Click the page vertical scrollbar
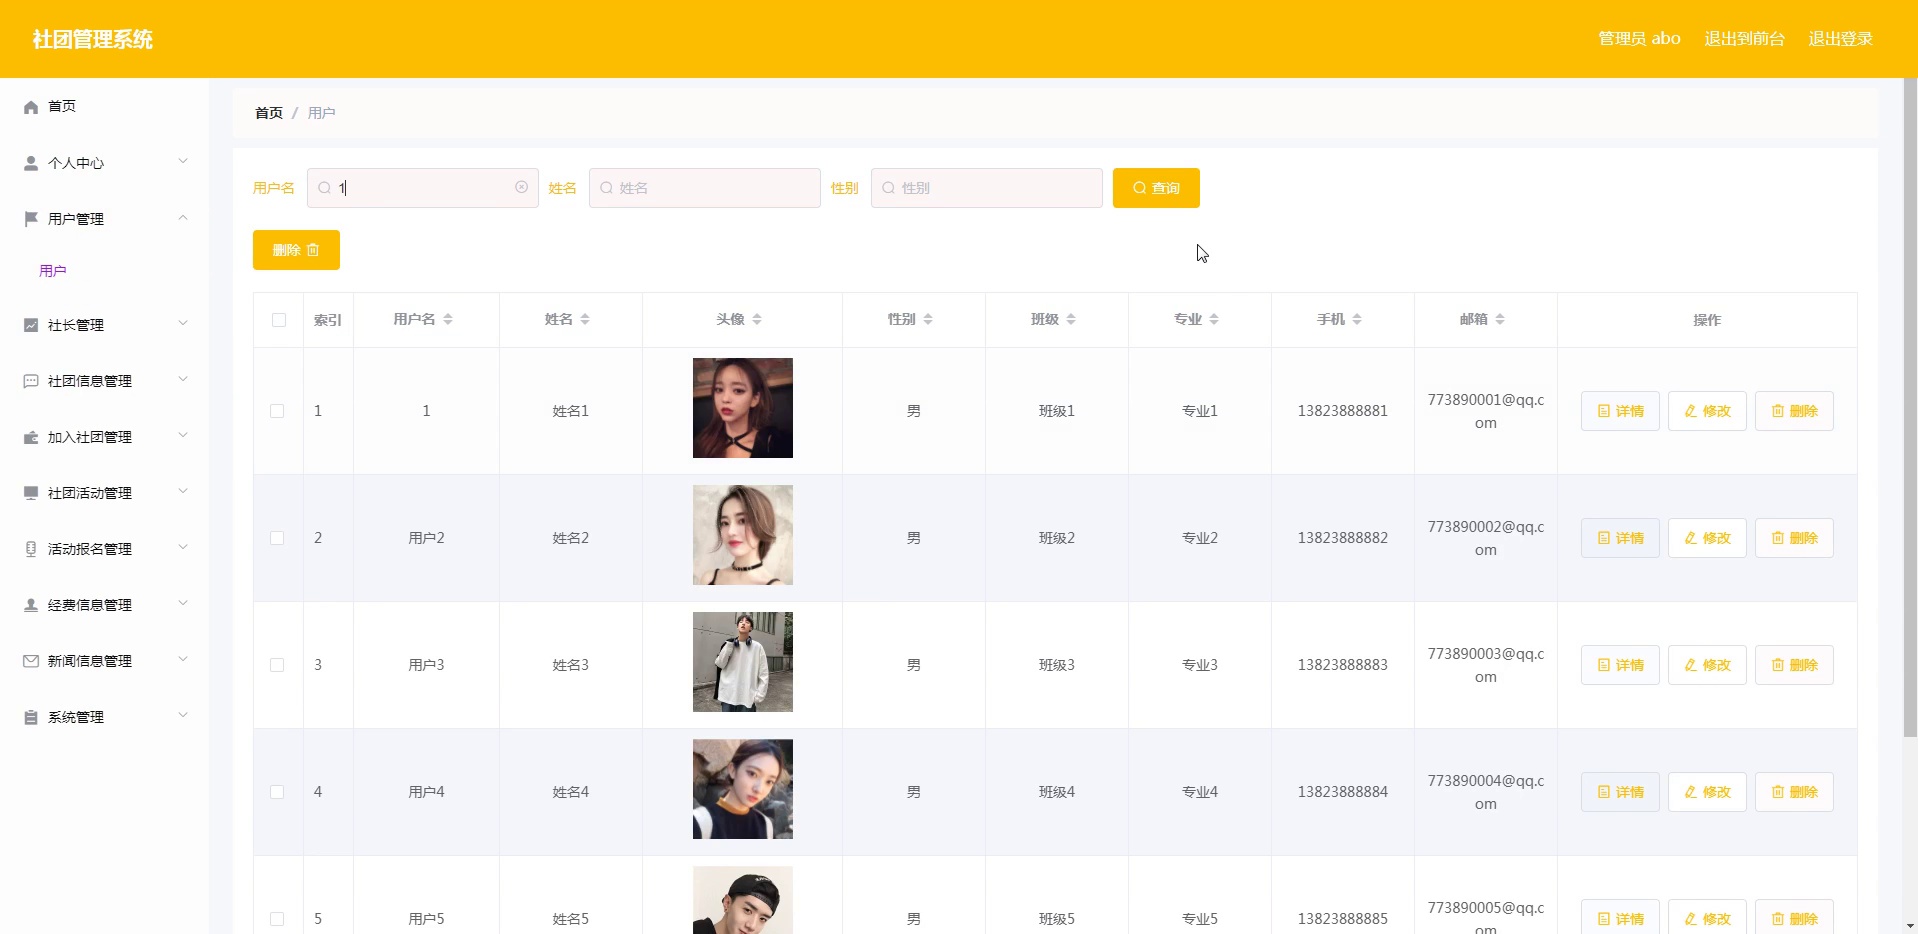The height and width of the screenshot is (934, 1918). coord(1910,408)
